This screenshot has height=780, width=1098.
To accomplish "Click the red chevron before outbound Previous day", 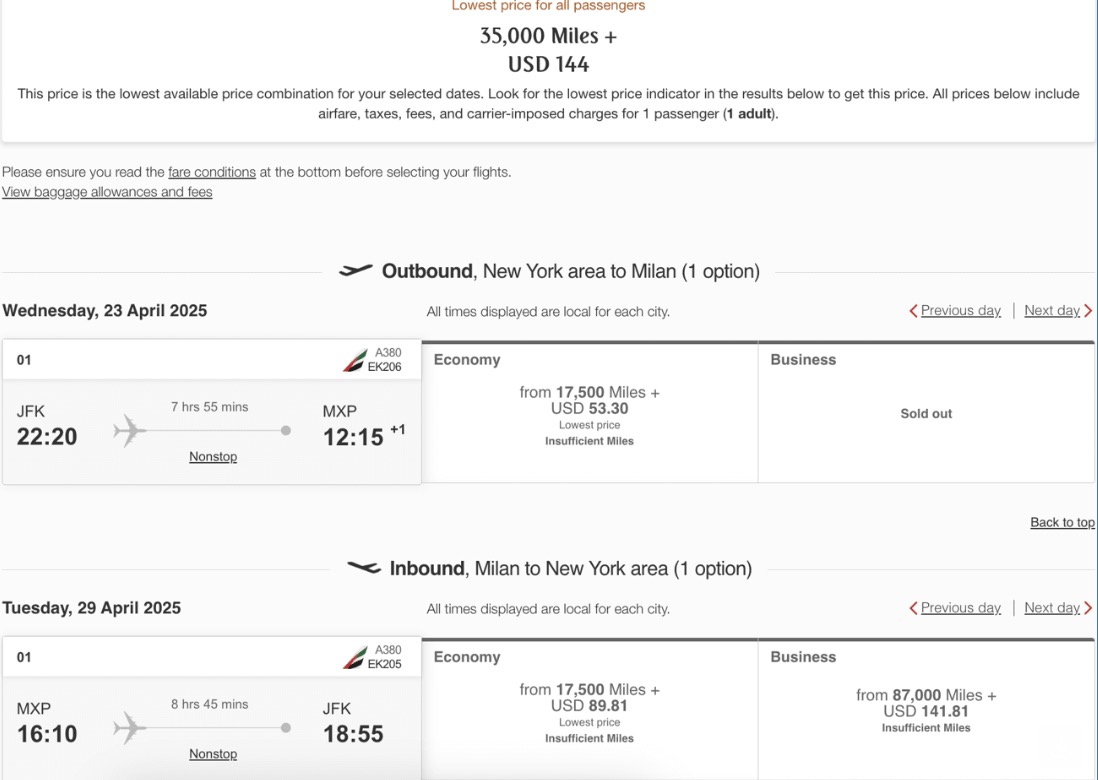I will (911, 310).
